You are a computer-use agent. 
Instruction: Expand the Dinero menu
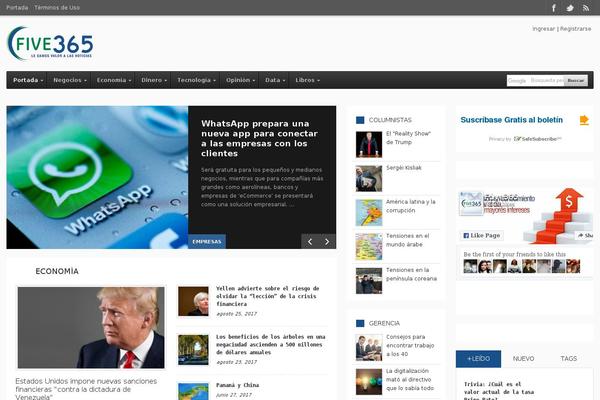click(154, 80)
